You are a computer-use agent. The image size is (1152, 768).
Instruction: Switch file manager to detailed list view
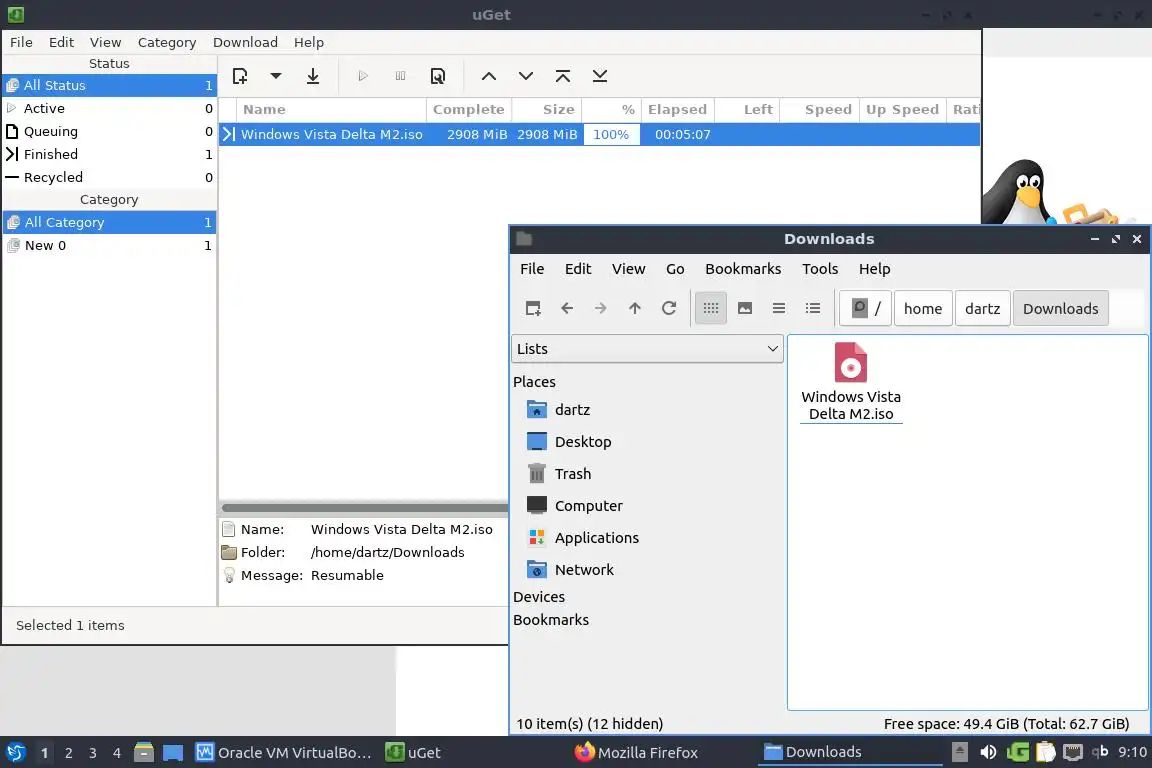[x=813, y=309]
